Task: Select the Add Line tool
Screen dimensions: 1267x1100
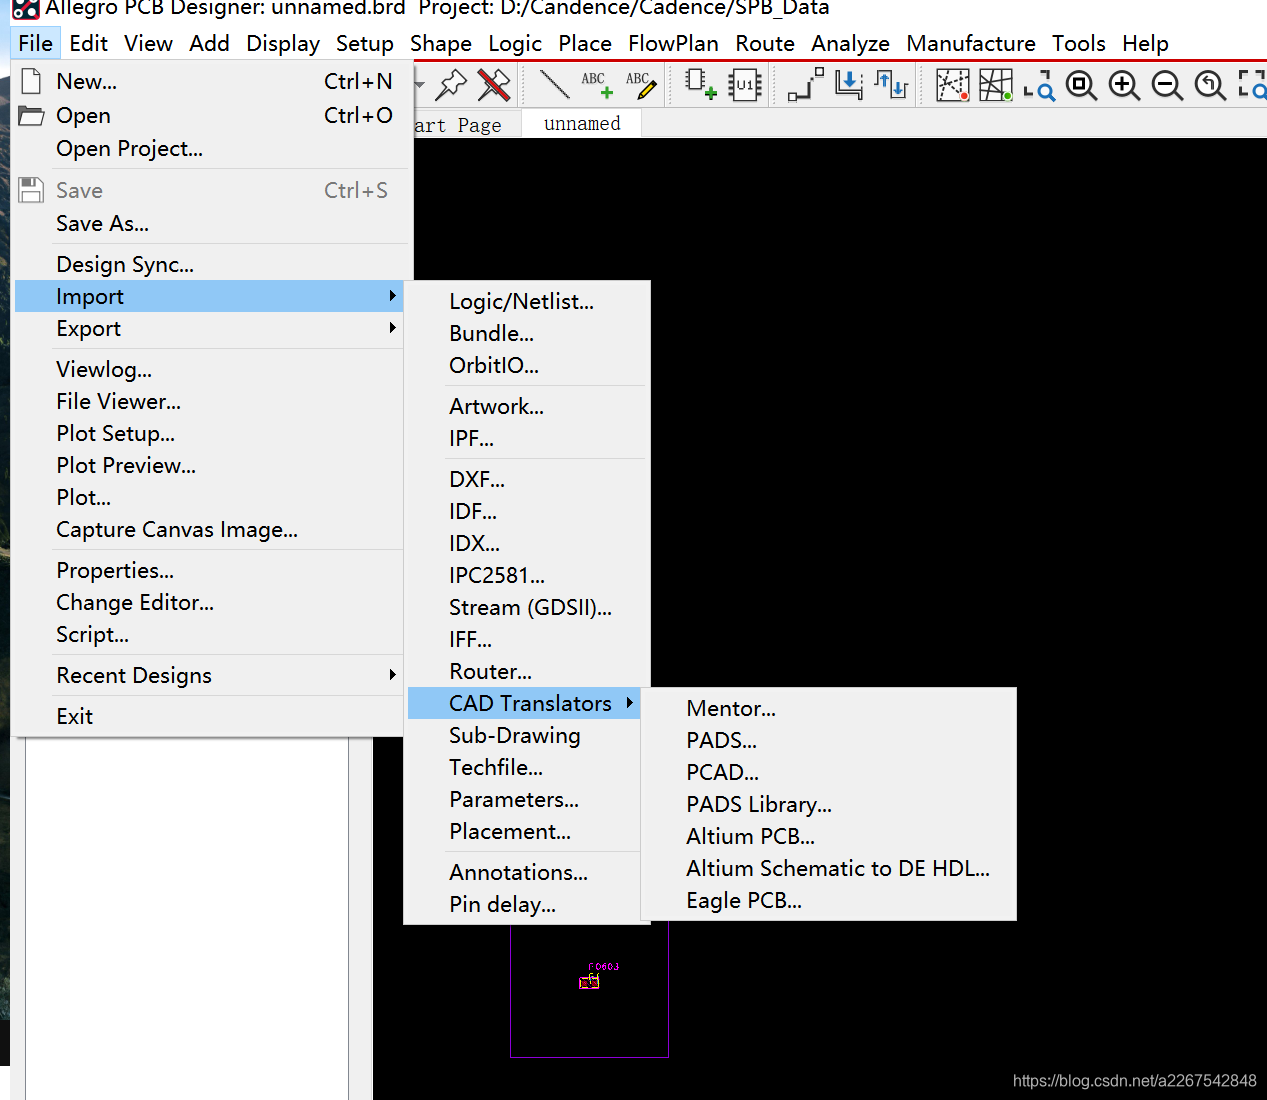Action: click(553, 85)
